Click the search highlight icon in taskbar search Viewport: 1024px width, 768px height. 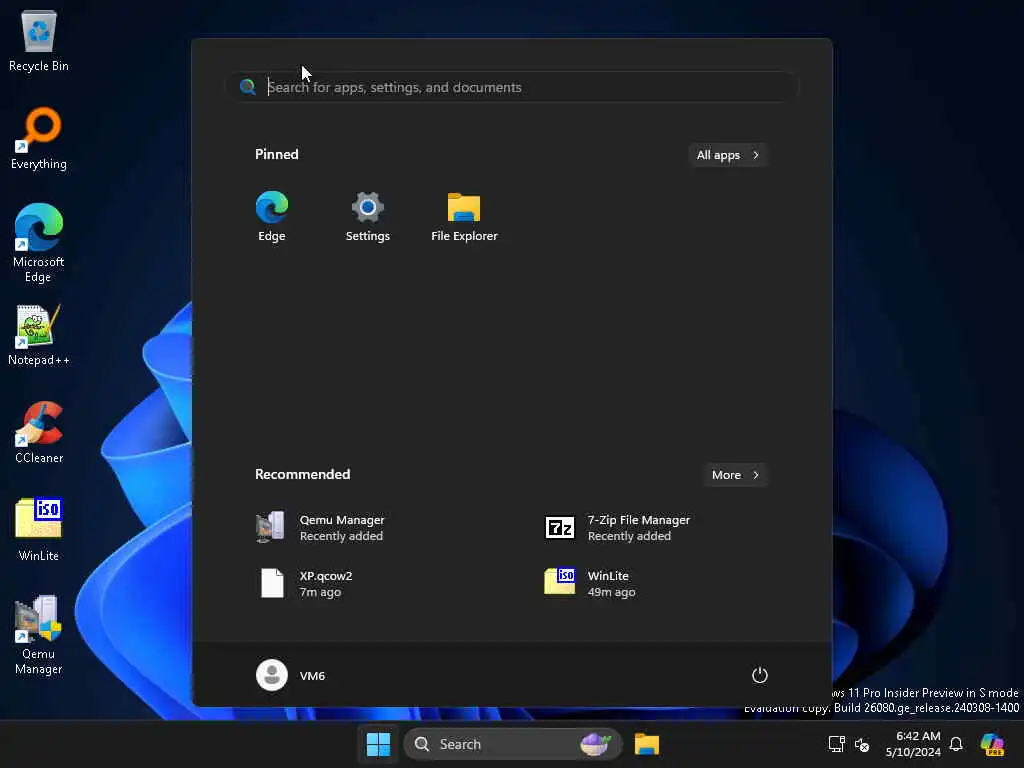coord(595,744)
